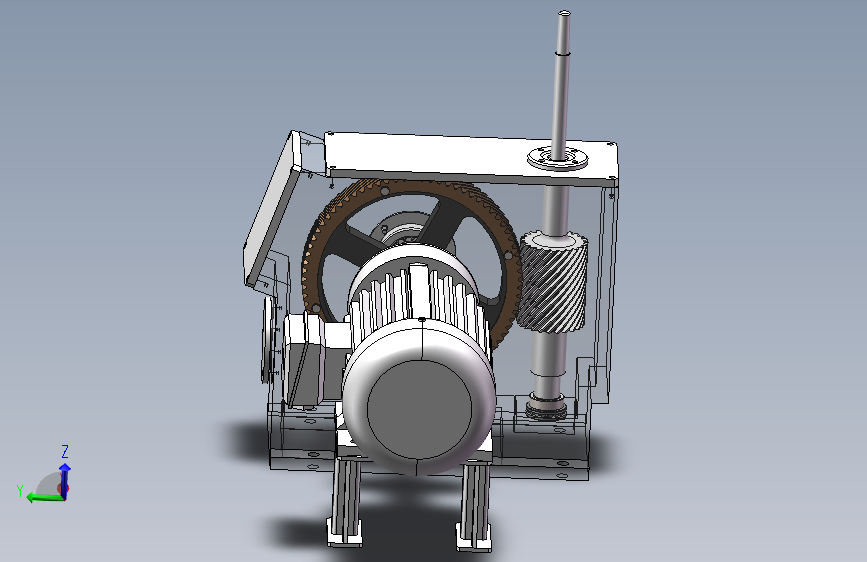Viewport: 867px width, 562px height.
Task: Click the blue Z axis of the triad
Action: tap(65, 480)
